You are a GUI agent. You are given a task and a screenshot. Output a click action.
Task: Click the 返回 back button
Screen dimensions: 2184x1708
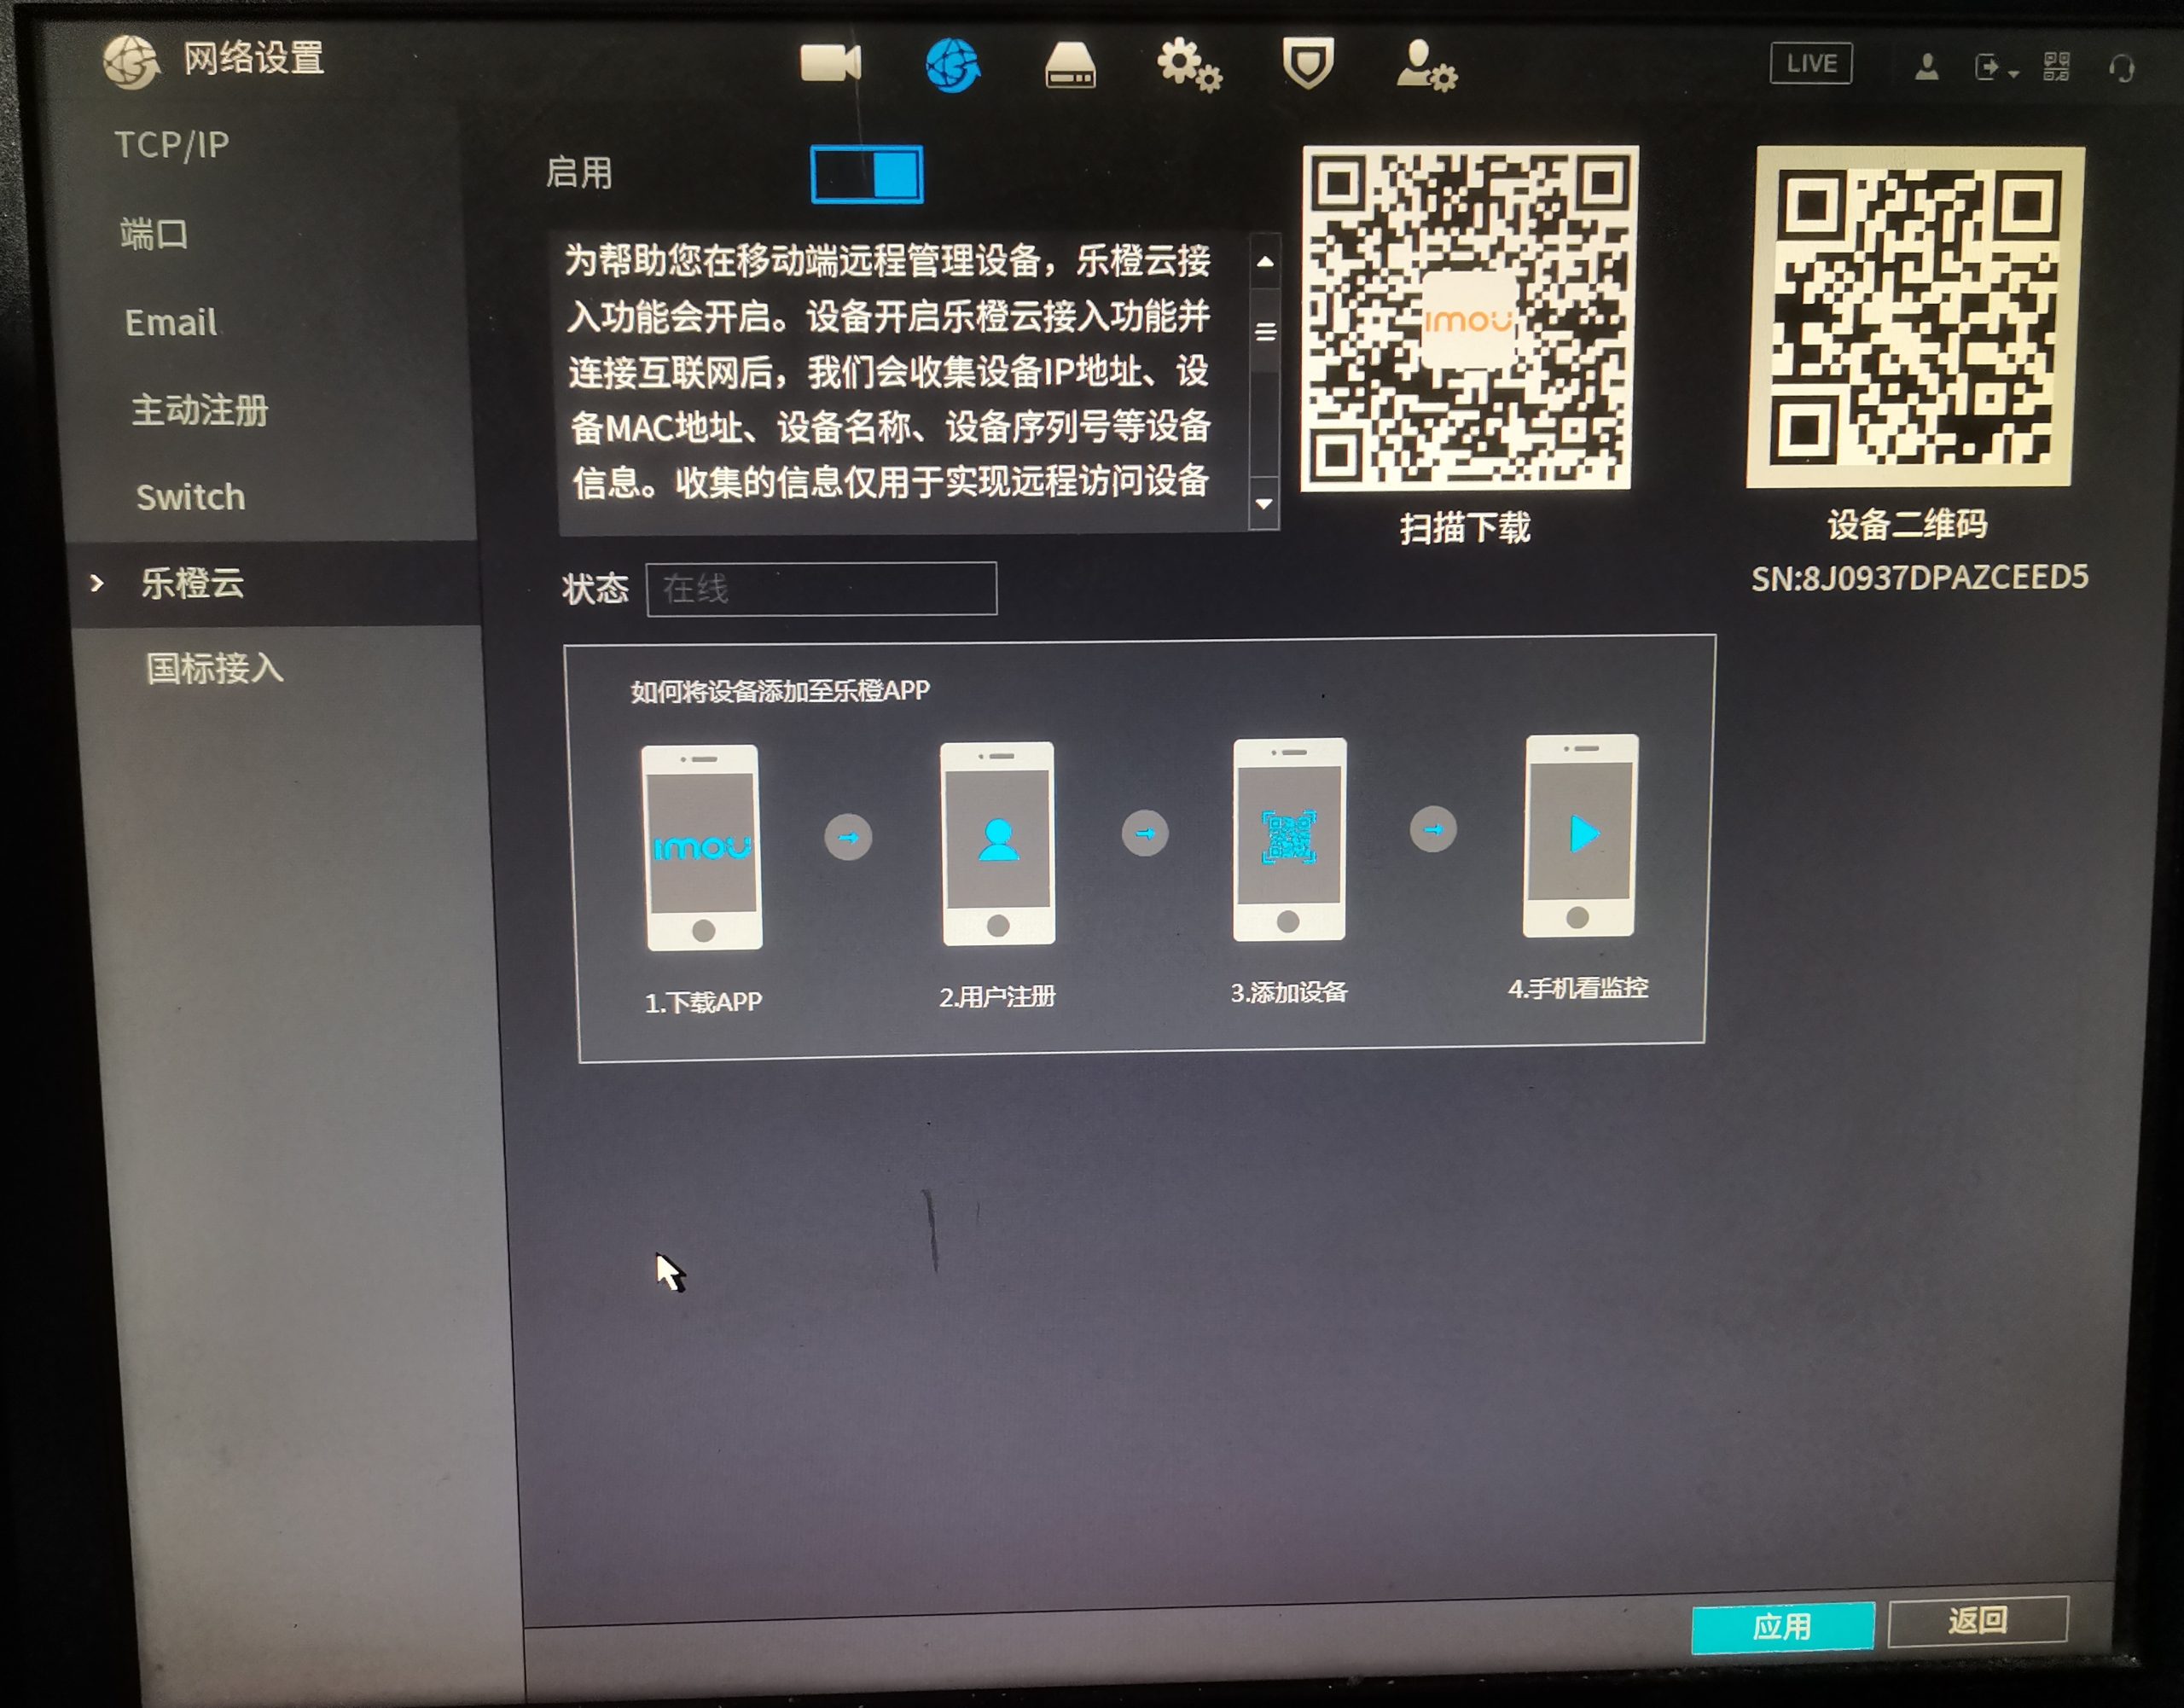pos(1977,1620)
